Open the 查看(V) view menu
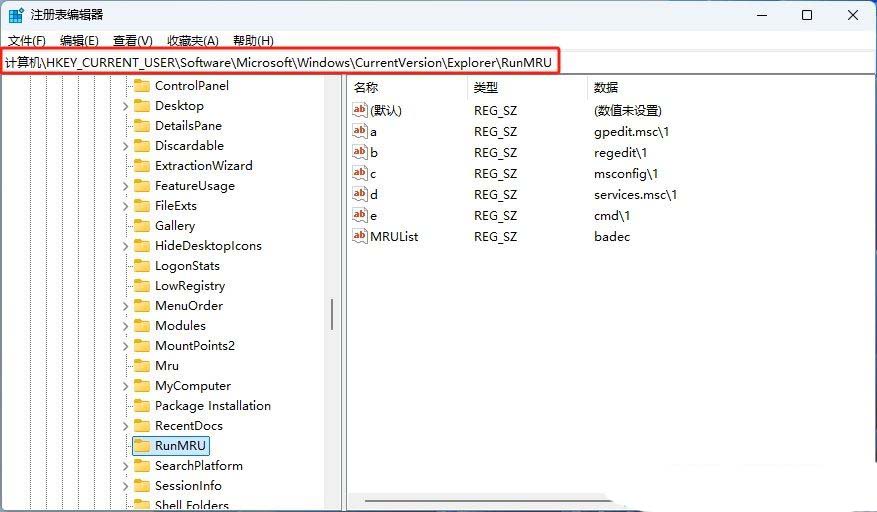 pyautogui.click(x=132, y=41)
